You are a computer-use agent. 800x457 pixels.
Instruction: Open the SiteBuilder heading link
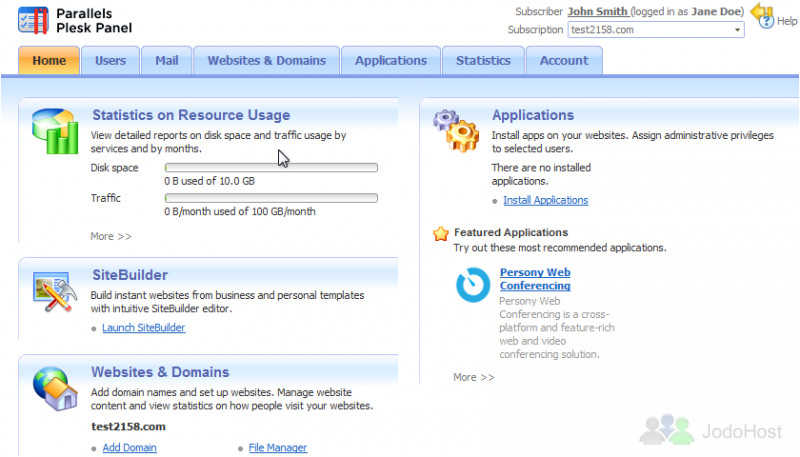tap(130, 275)
